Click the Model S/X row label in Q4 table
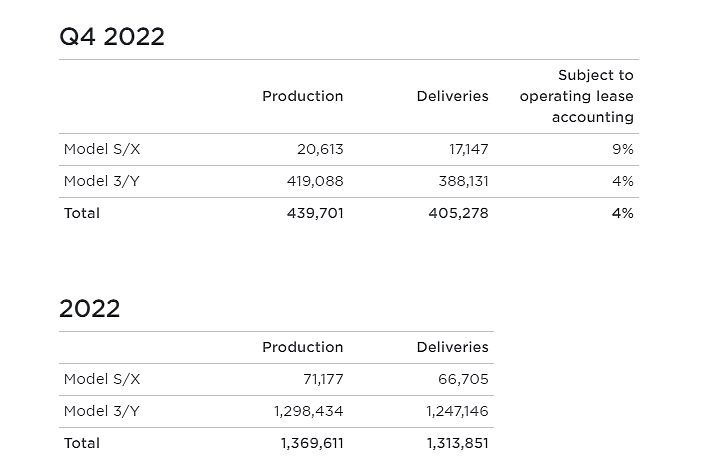 tap(102, 149)
